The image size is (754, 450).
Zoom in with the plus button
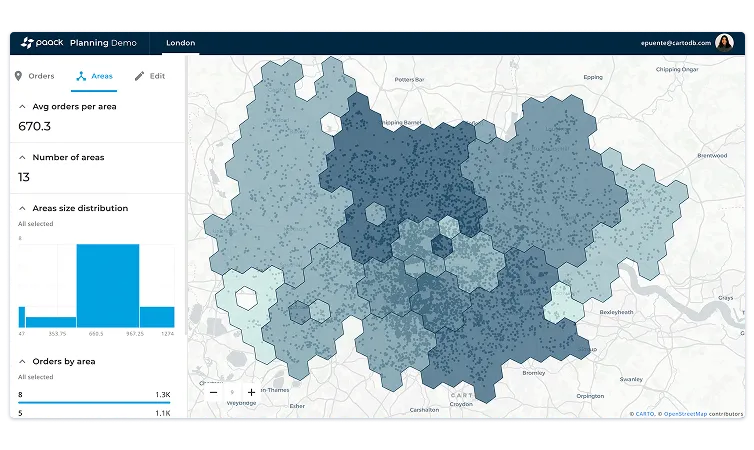coord(251,392)
